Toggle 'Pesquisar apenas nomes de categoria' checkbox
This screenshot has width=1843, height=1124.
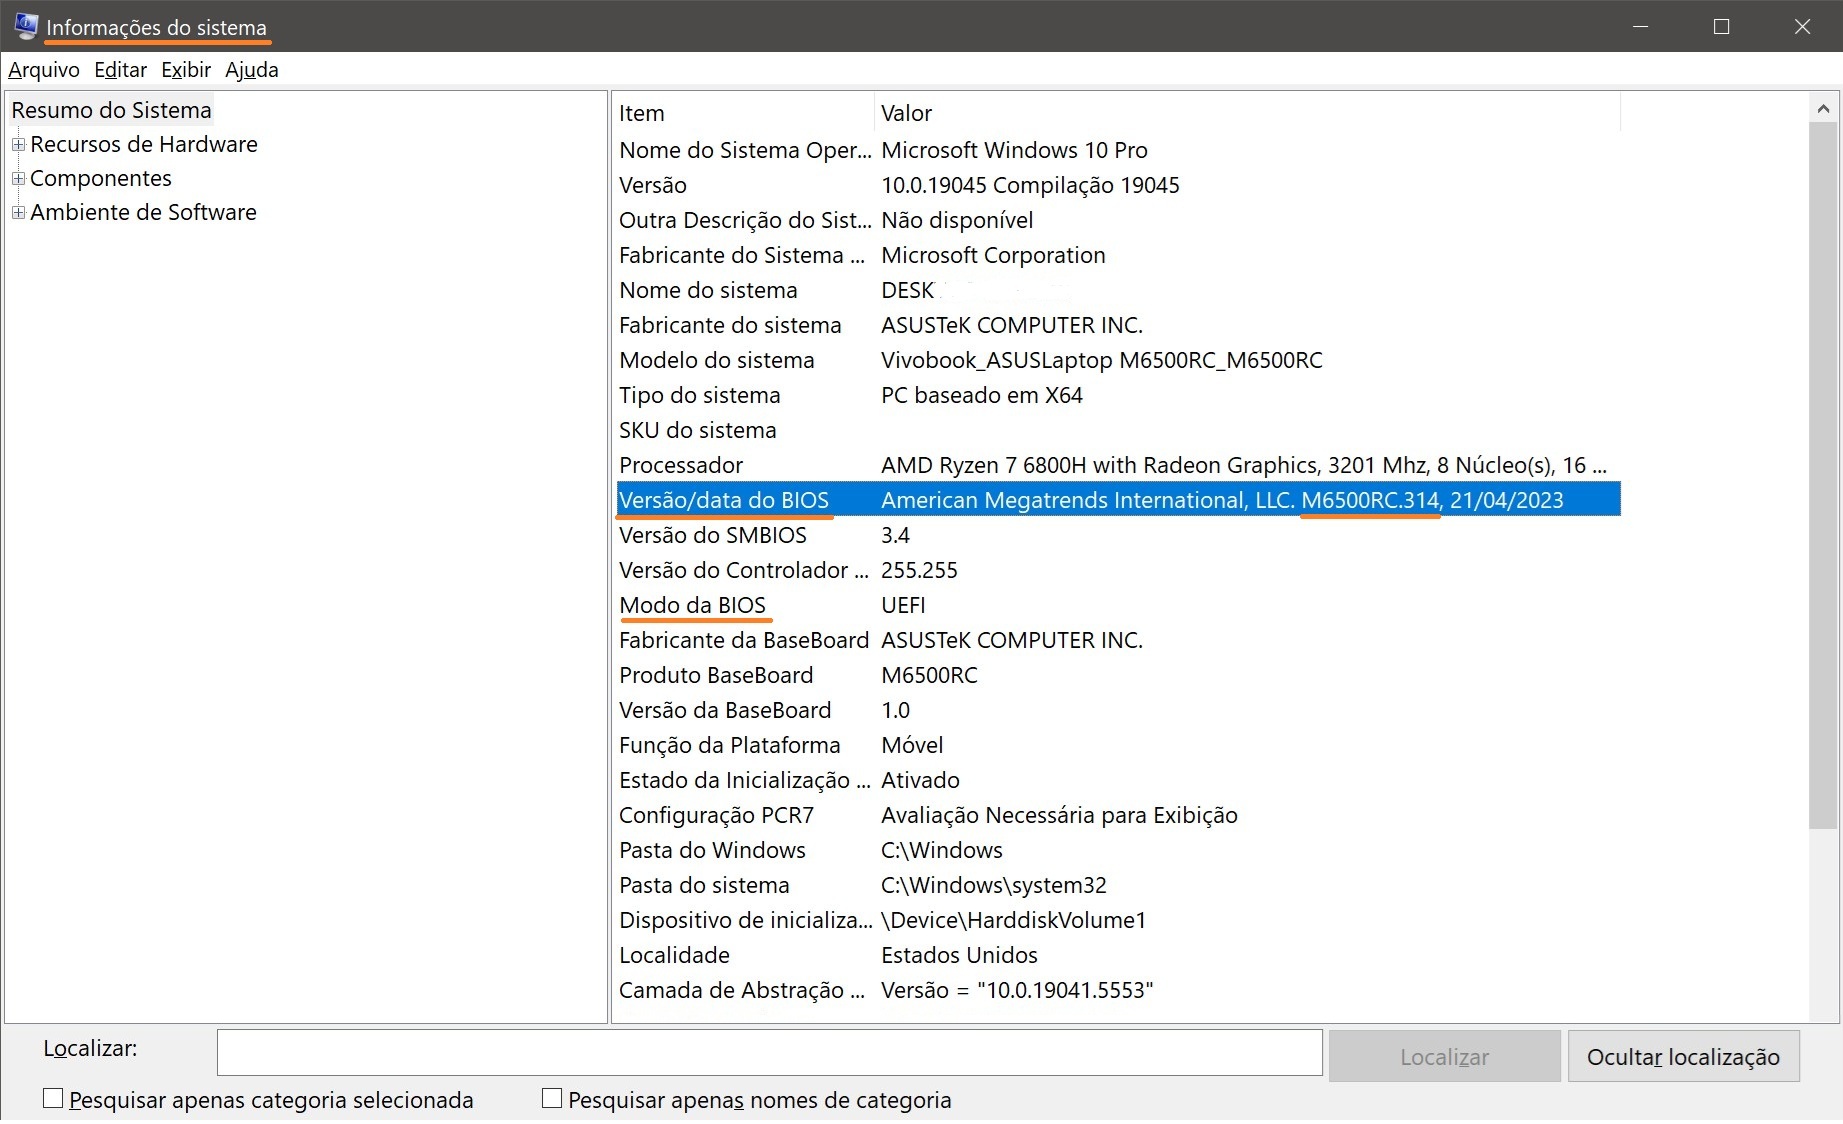pyautogui.click(x=552, y=1099)
